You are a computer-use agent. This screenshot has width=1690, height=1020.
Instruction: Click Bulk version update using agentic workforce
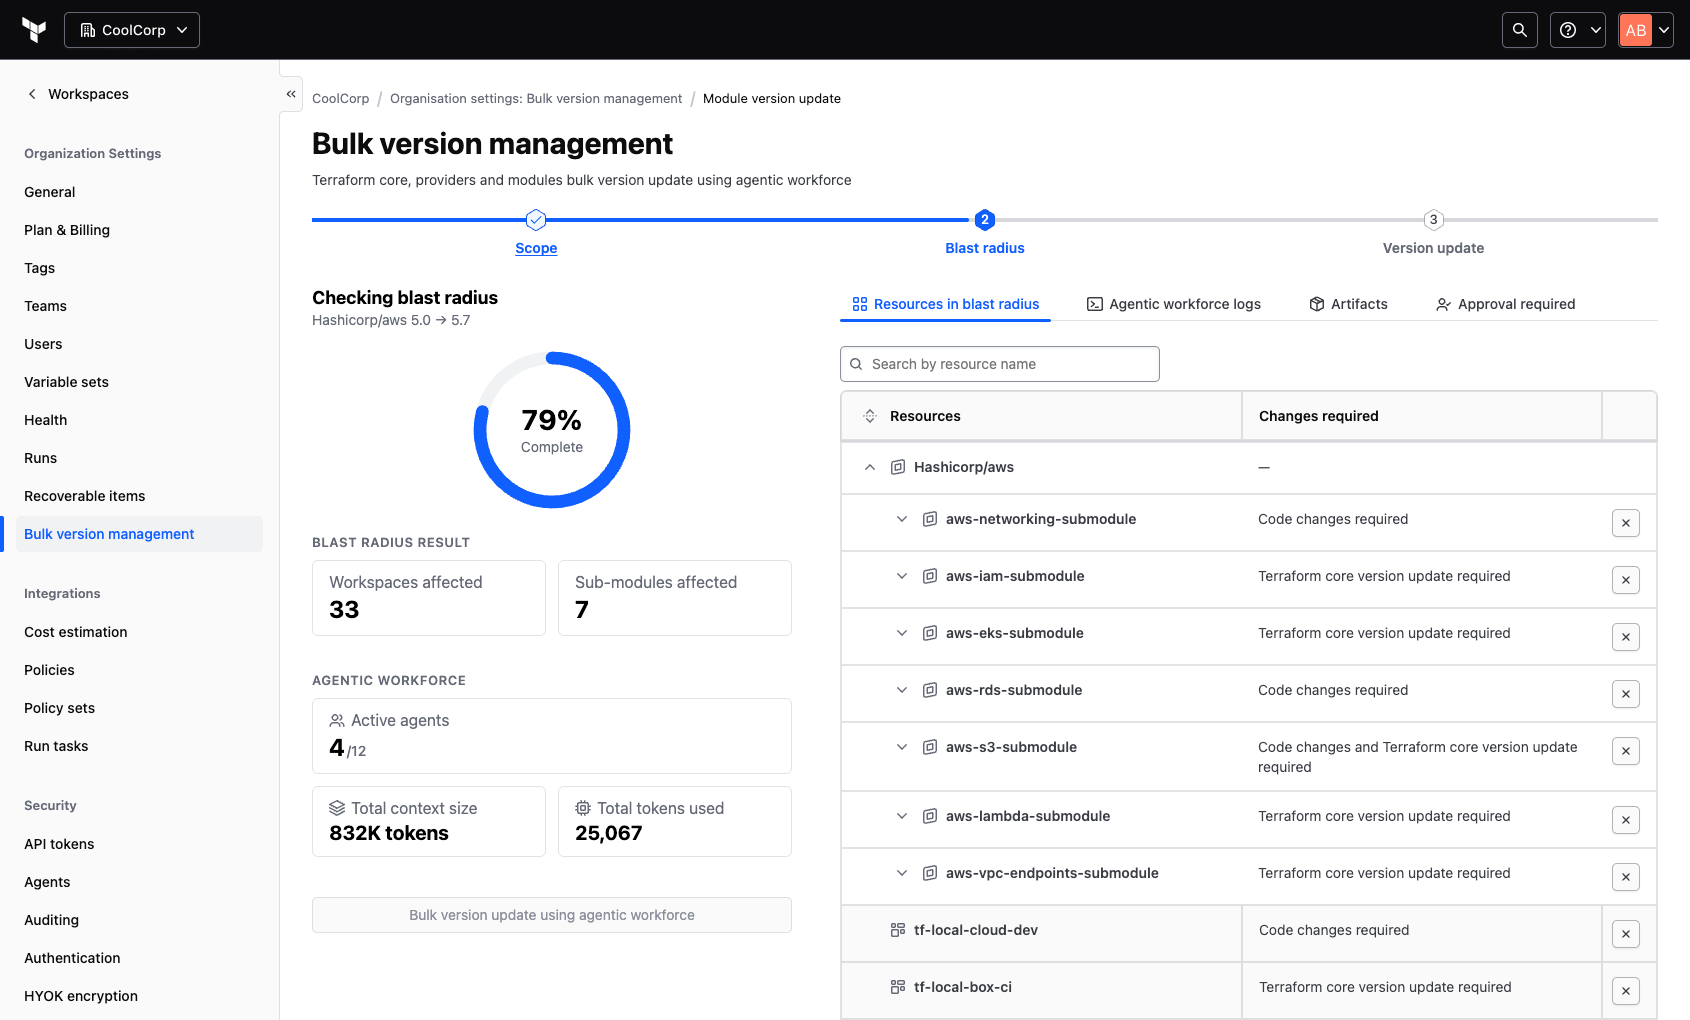click(x=552, y=915)
